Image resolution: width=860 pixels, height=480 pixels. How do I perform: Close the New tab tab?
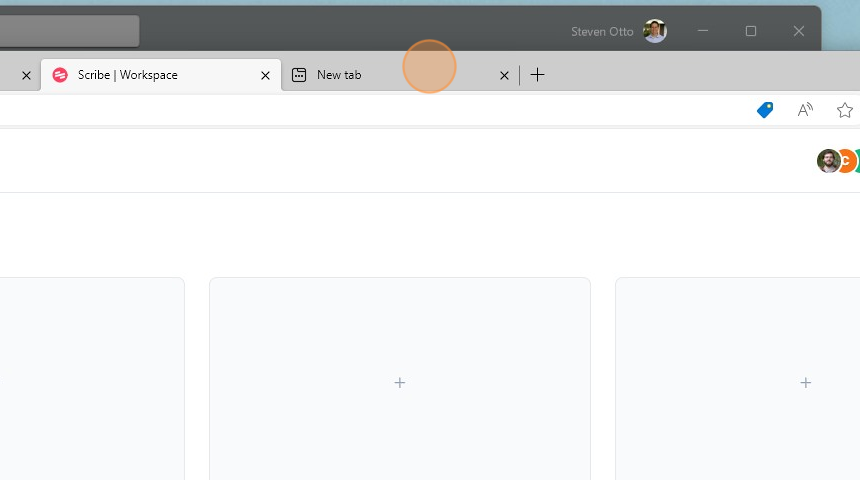point(504,75)
